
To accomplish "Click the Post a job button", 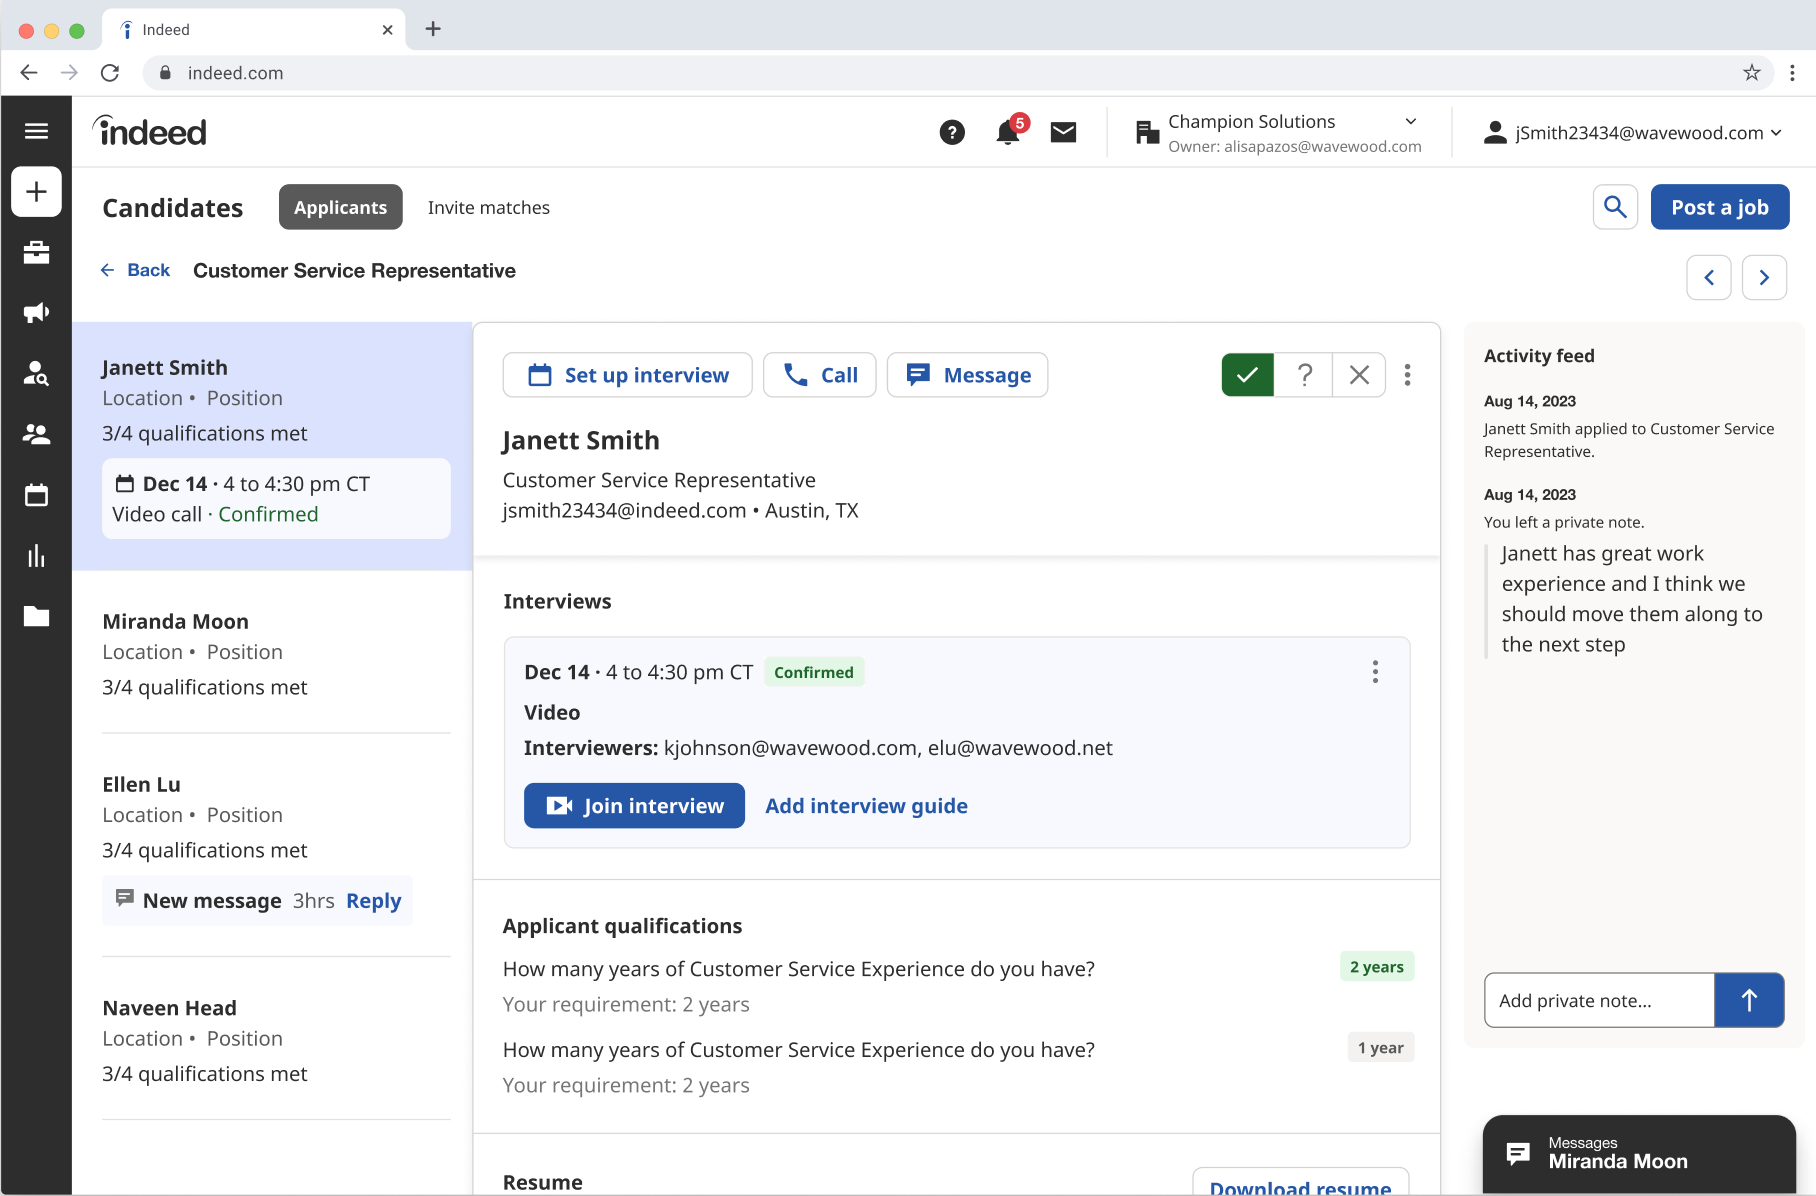I will click(1719, 207).
